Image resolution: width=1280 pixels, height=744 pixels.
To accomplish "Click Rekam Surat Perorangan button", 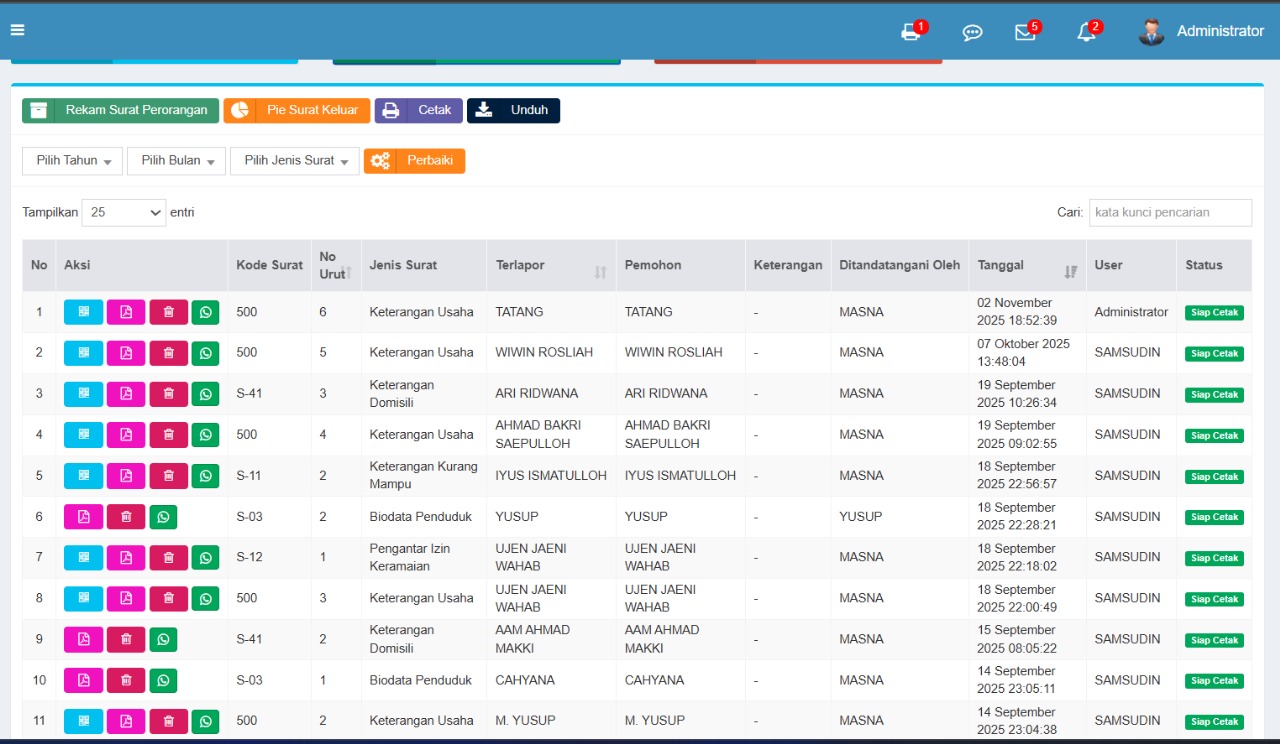I will point(121,111).
